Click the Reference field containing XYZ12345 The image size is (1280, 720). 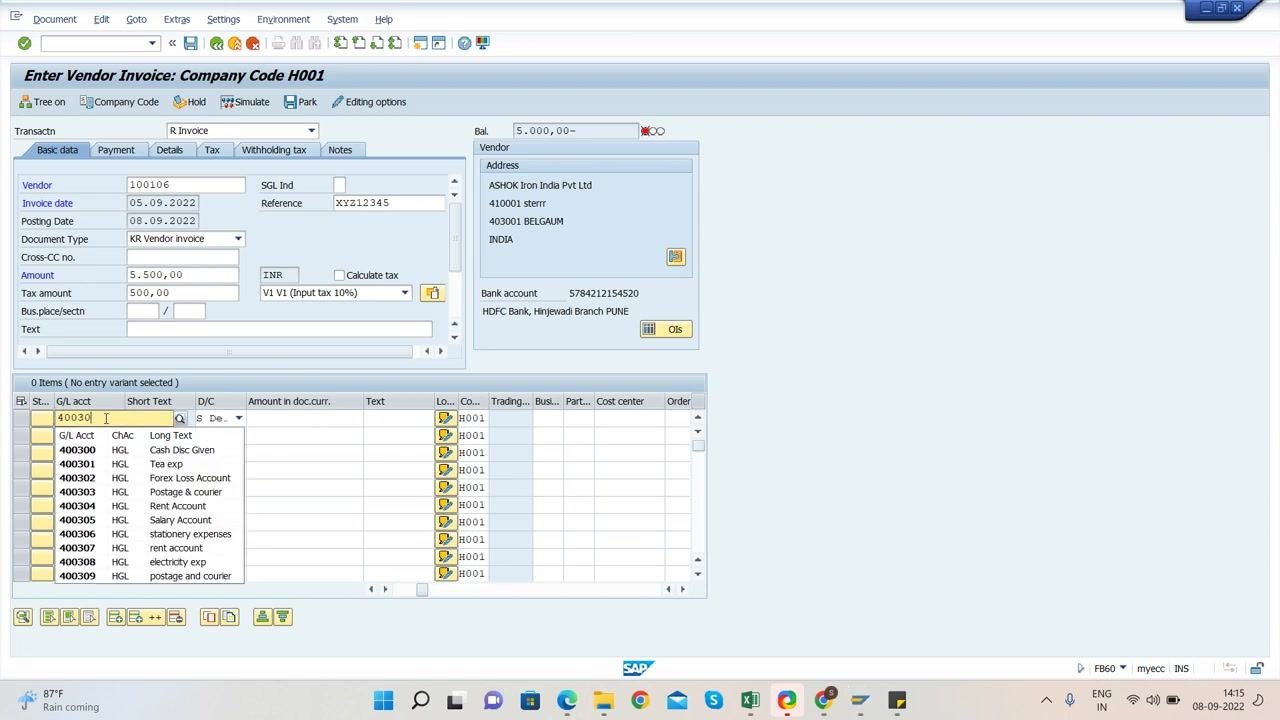[389, 203]
